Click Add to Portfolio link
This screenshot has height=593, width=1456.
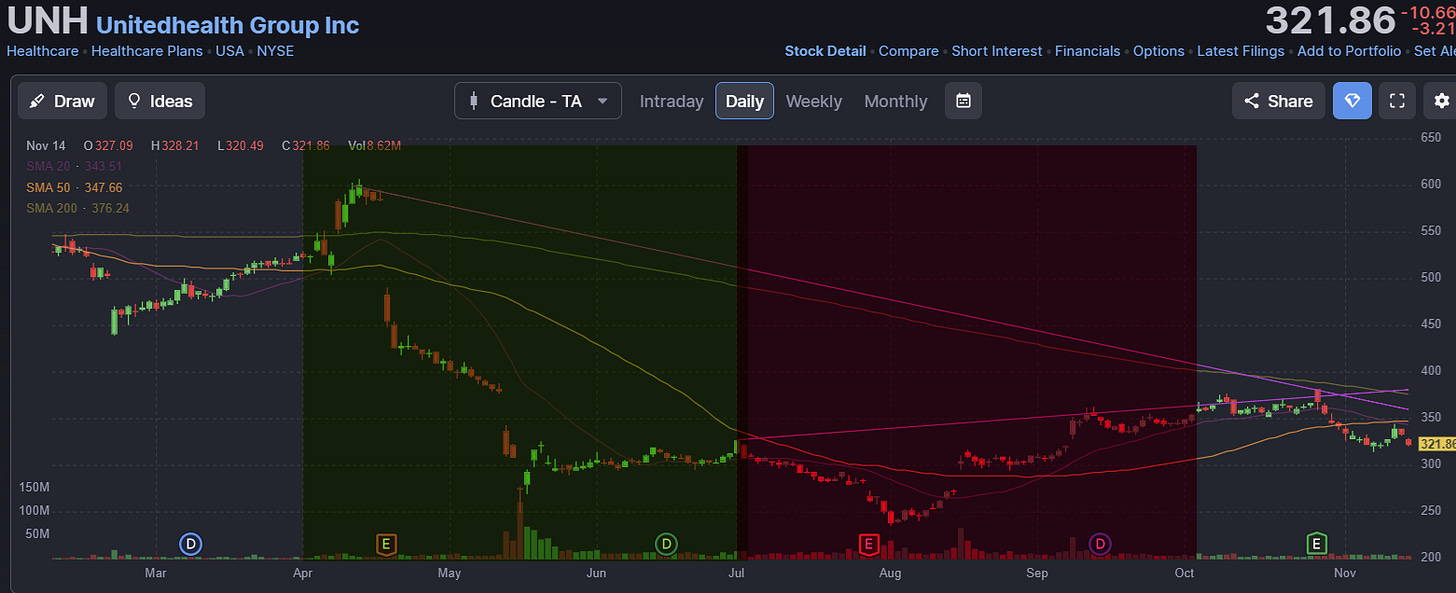point(1349,51)
